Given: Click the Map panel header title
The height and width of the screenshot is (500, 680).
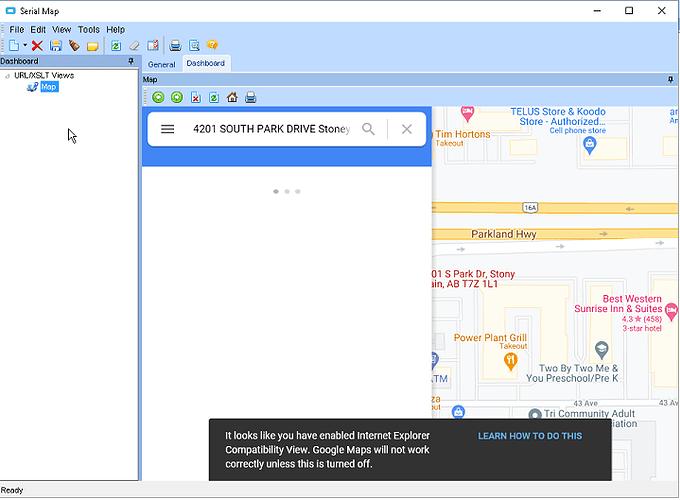Looking at the screenshot, I should tap(150, 79).
